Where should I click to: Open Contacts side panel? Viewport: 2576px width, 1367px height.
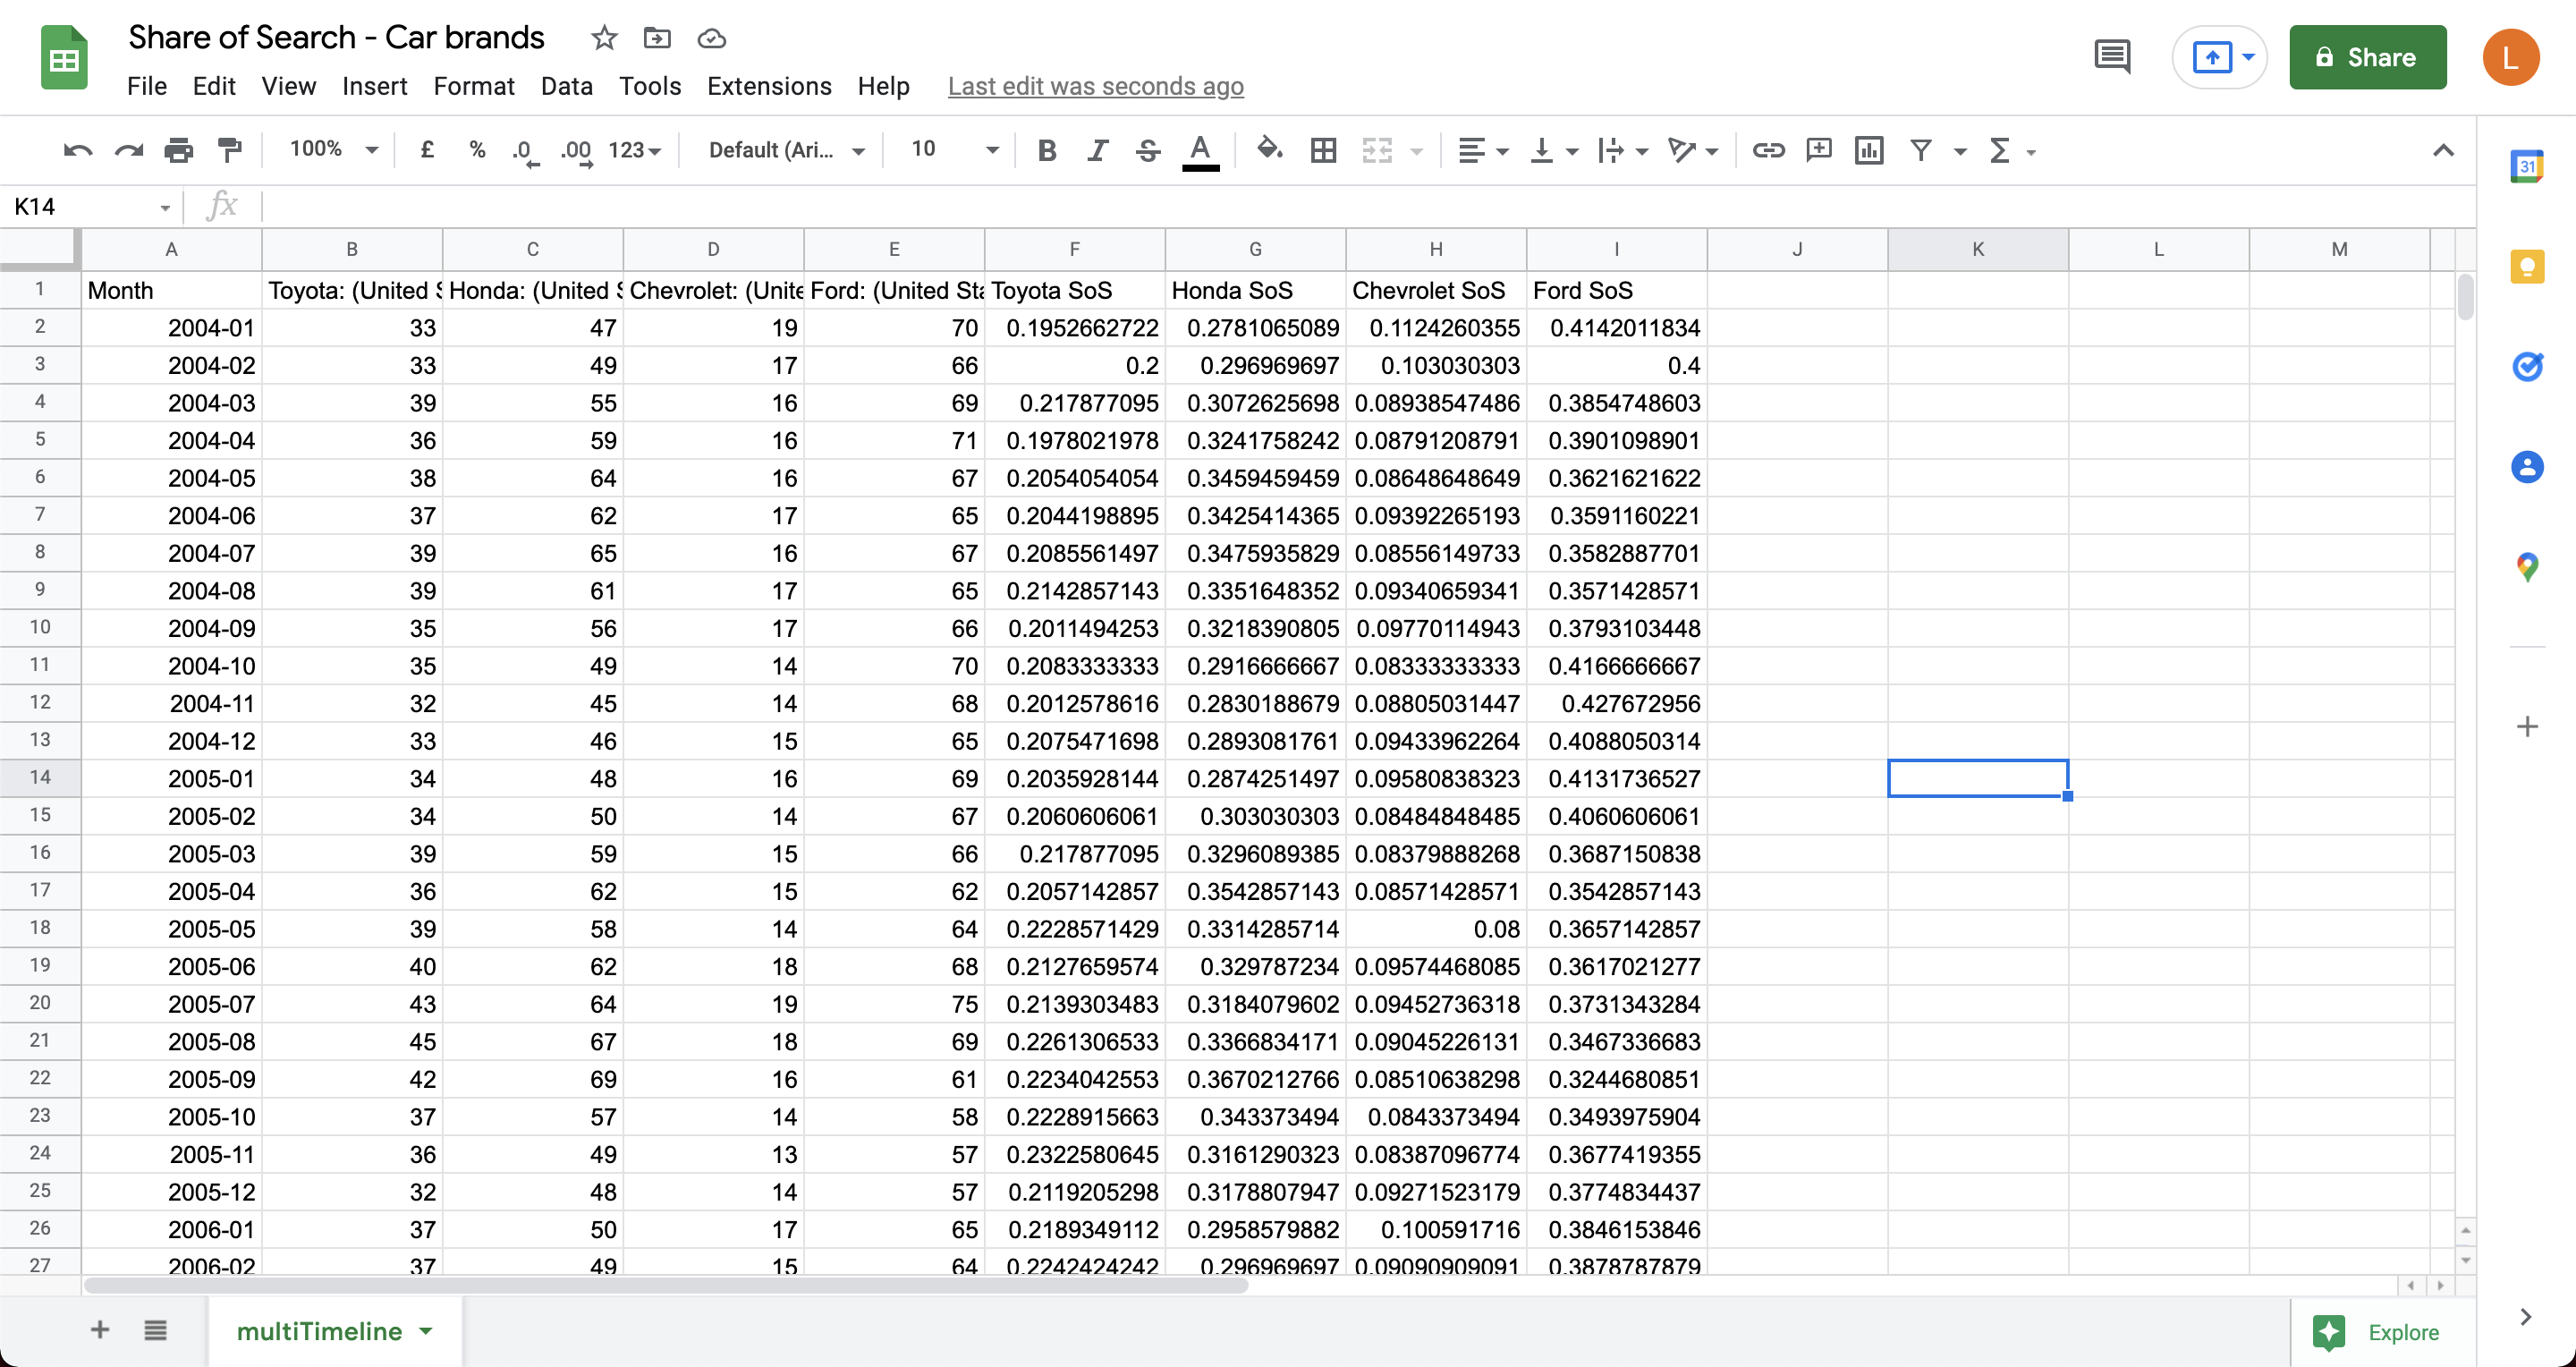pos(2527,466)
